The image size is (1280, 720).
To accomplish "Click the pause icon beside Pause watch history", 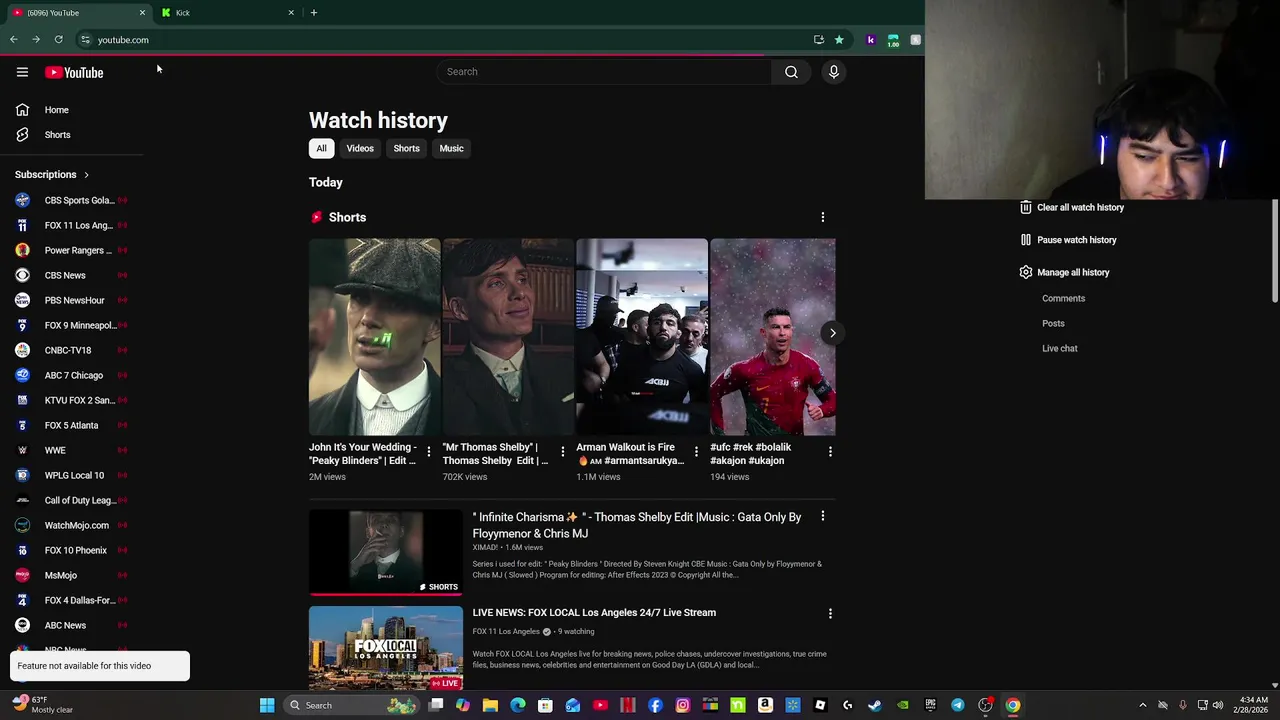I will 1025,240.
